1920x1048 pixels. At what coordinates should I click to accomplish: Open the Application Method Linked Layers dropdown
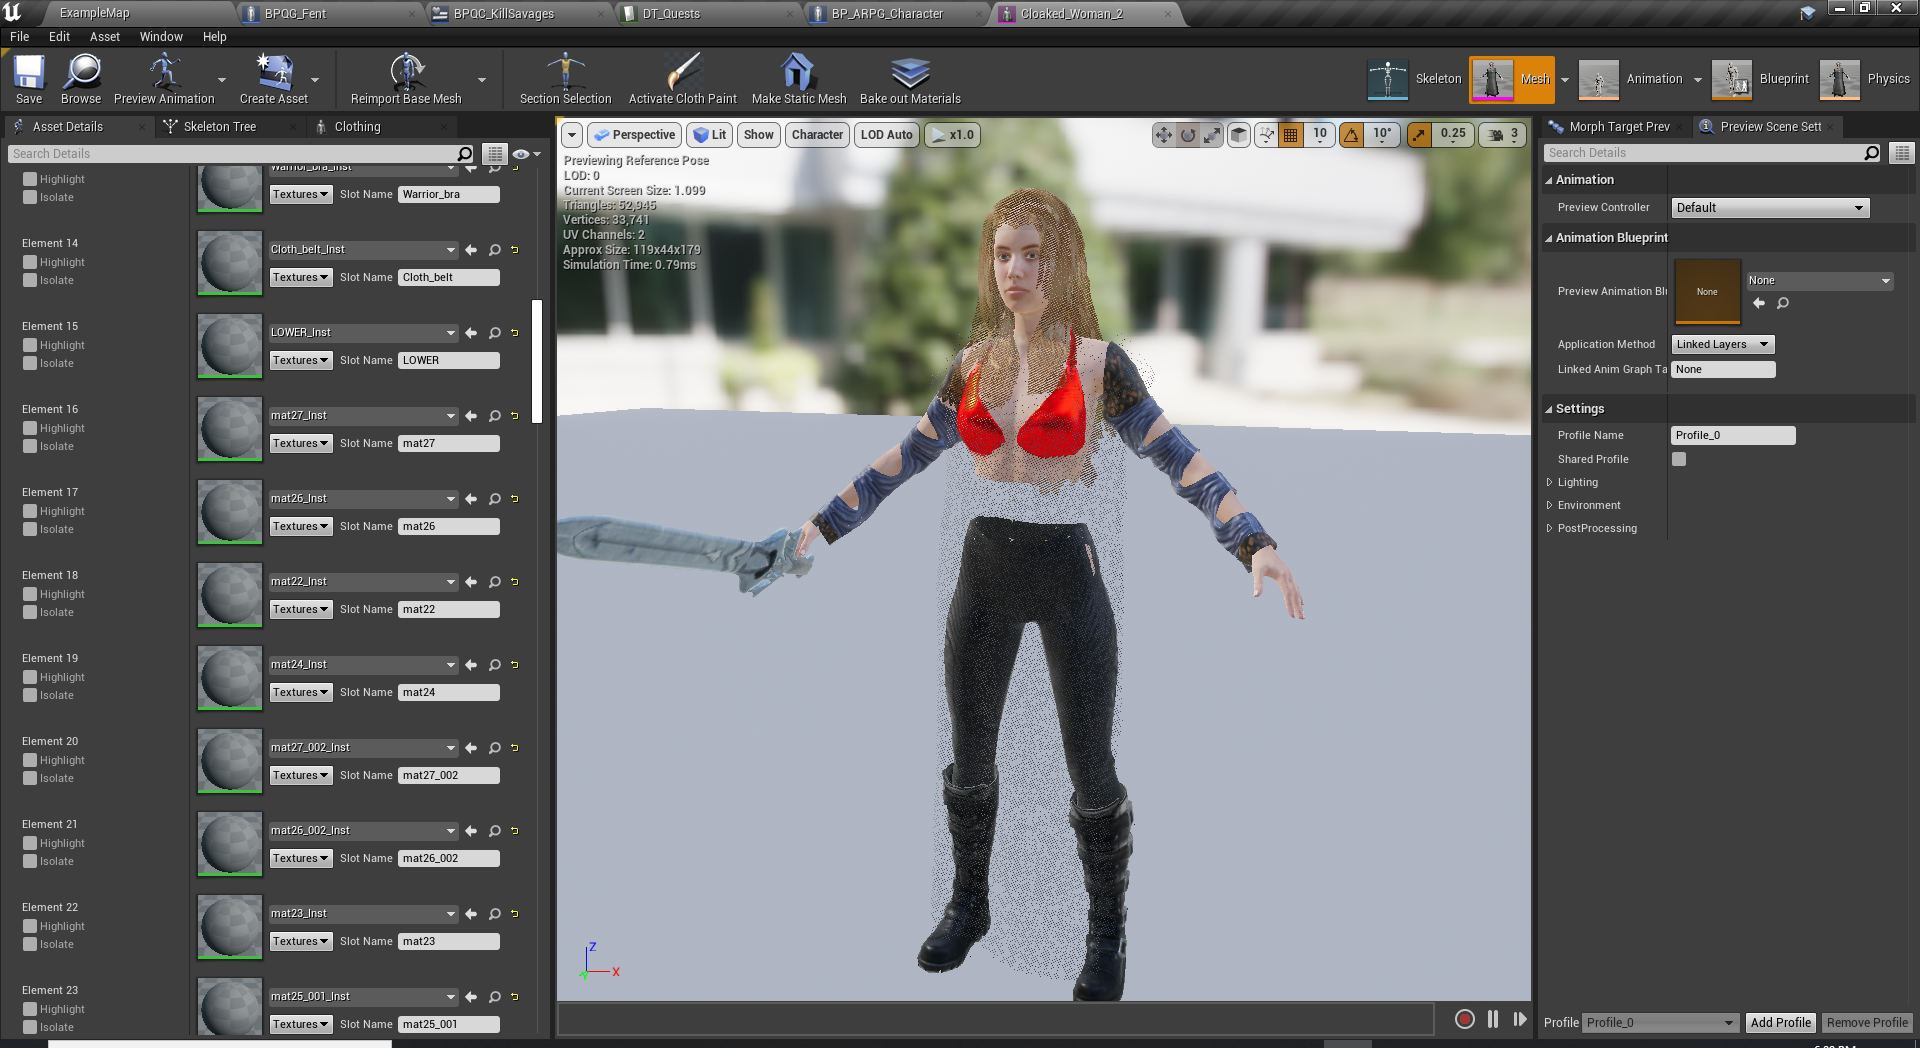click(x=1723, y=344)
